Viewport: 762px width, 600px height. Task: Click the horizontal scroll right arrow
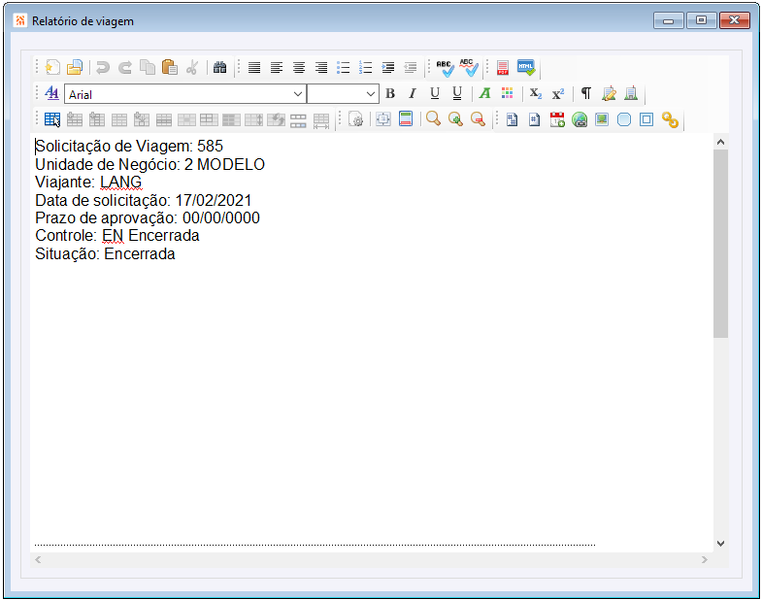click(704, 560)
